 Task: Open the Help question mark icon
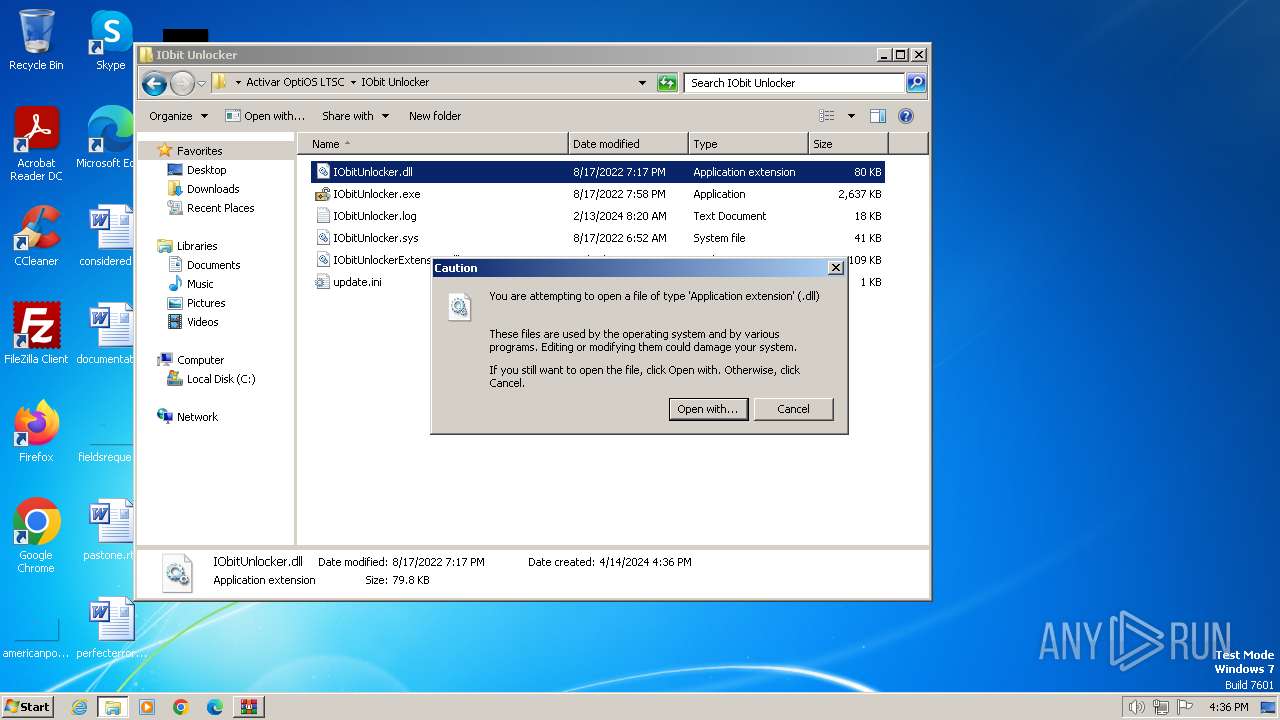[x=906, y=116]
